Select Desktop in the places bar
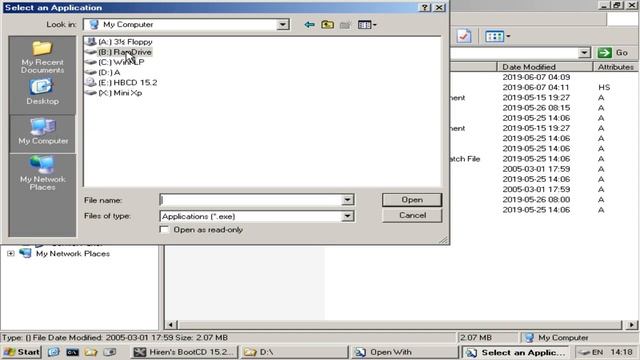Image resolution: width=640 pixels, height=360 pixels. tap(42, 92)
